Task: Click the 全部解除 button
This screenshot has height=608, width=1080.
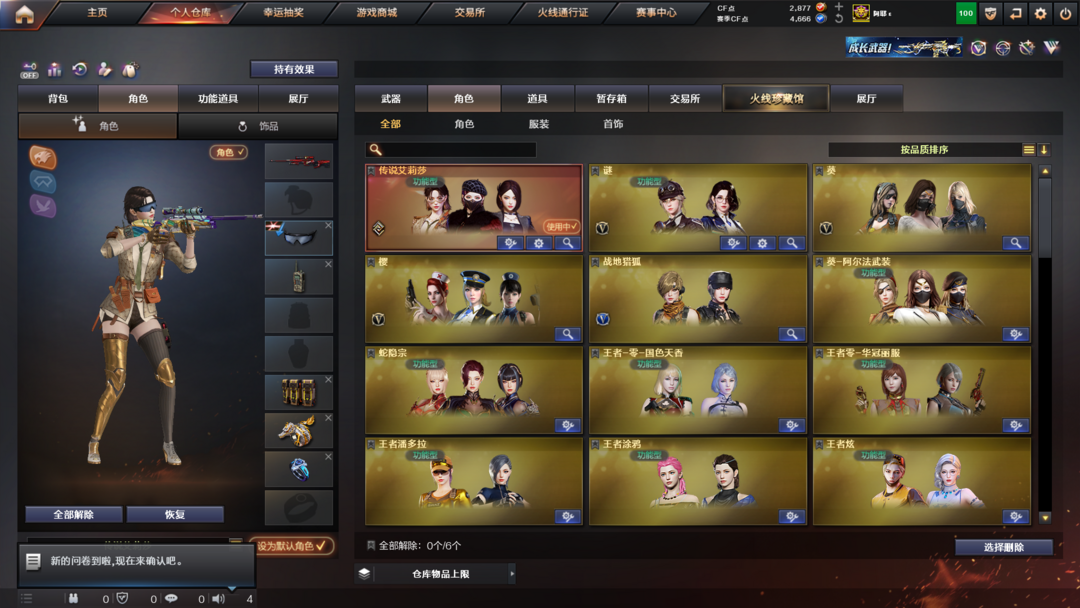Action: click(74, 514)
